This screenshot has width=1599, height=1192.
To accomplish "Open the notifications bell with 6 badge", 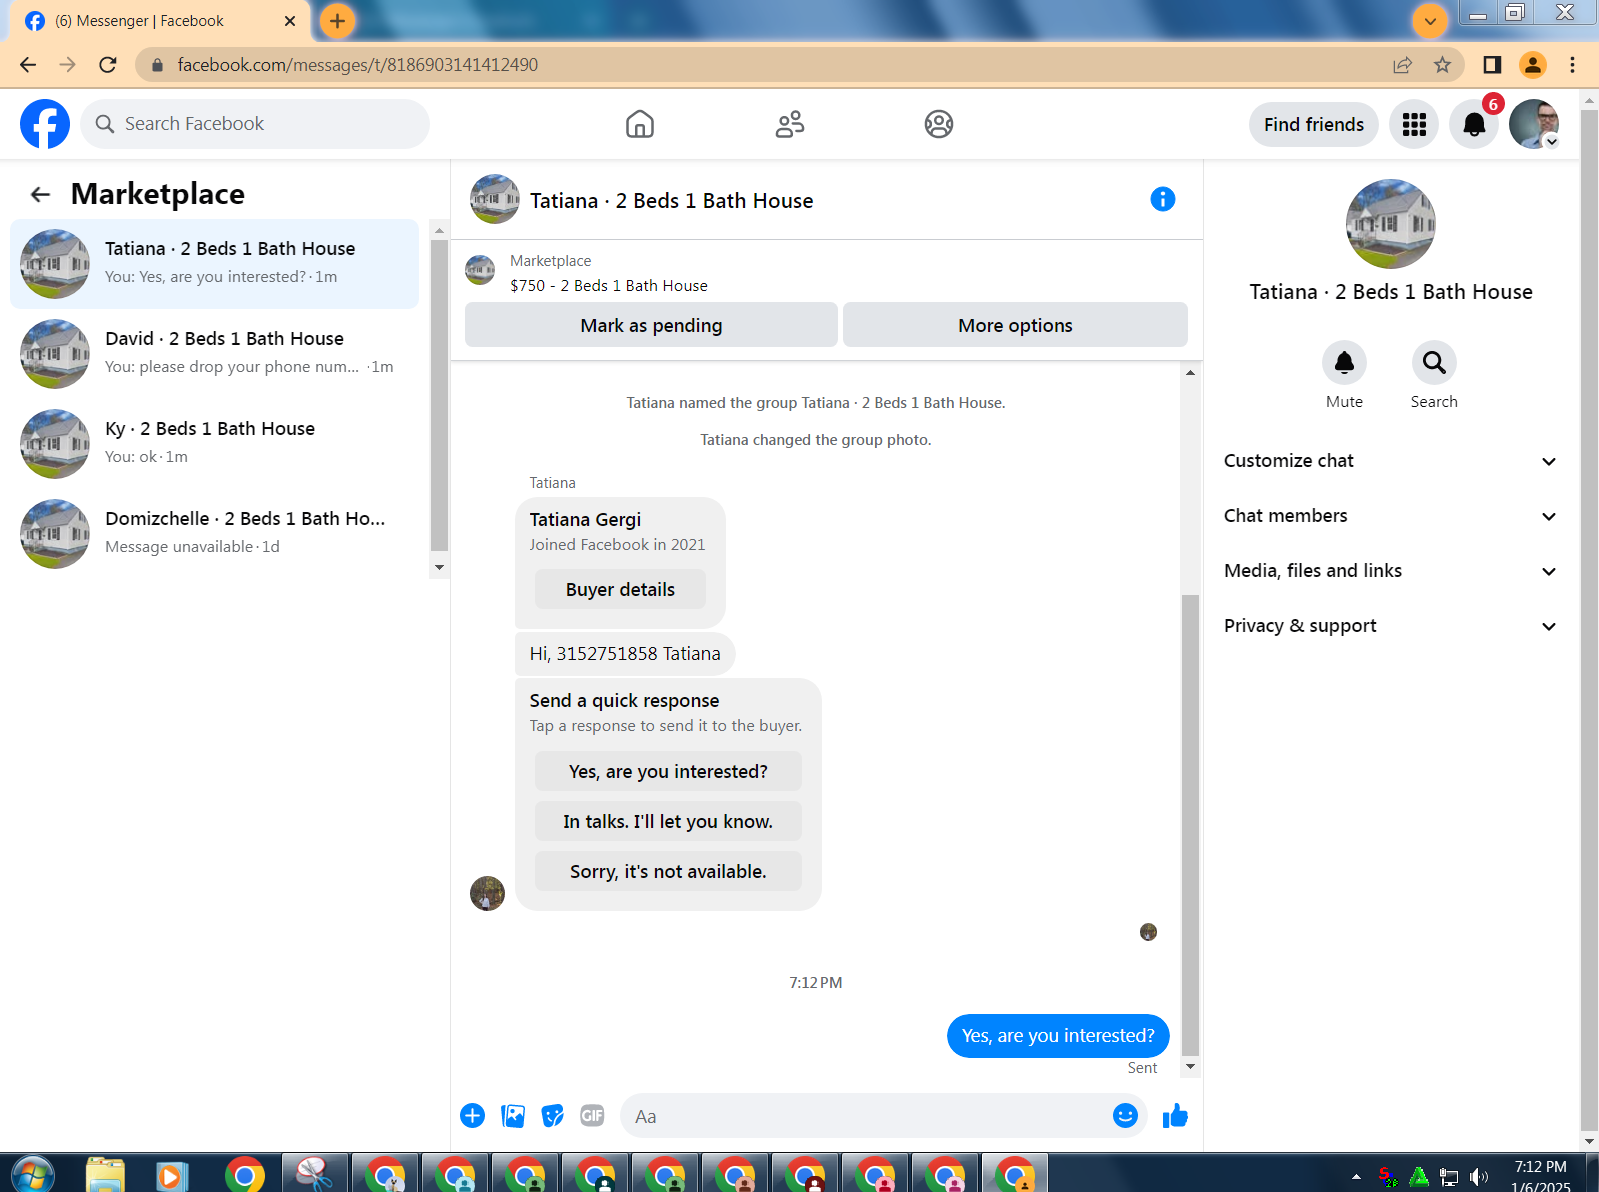I will [x=1474, y=124].
